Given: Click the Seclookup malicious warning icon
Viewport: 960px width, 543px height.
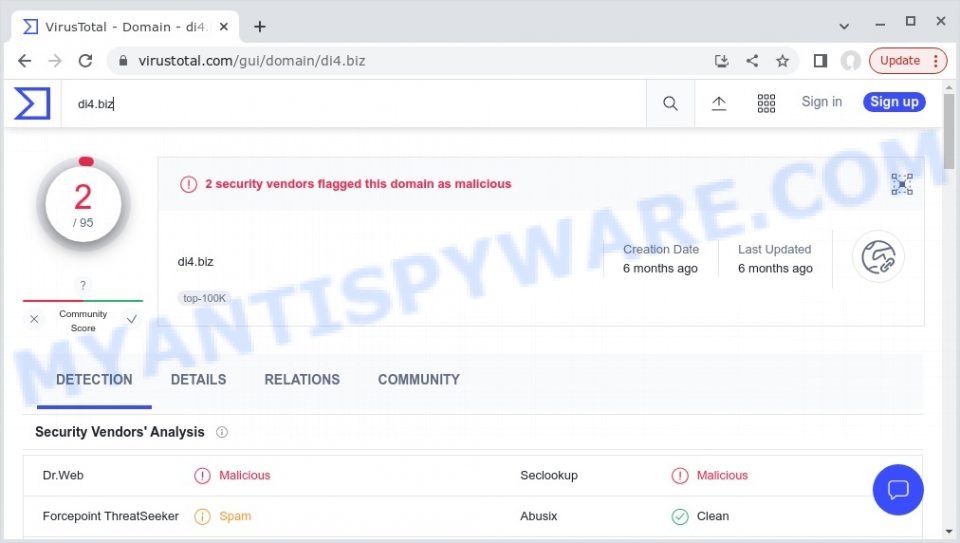Looking at the screenshot, I should pyautogui.click(x=680, y=476).
